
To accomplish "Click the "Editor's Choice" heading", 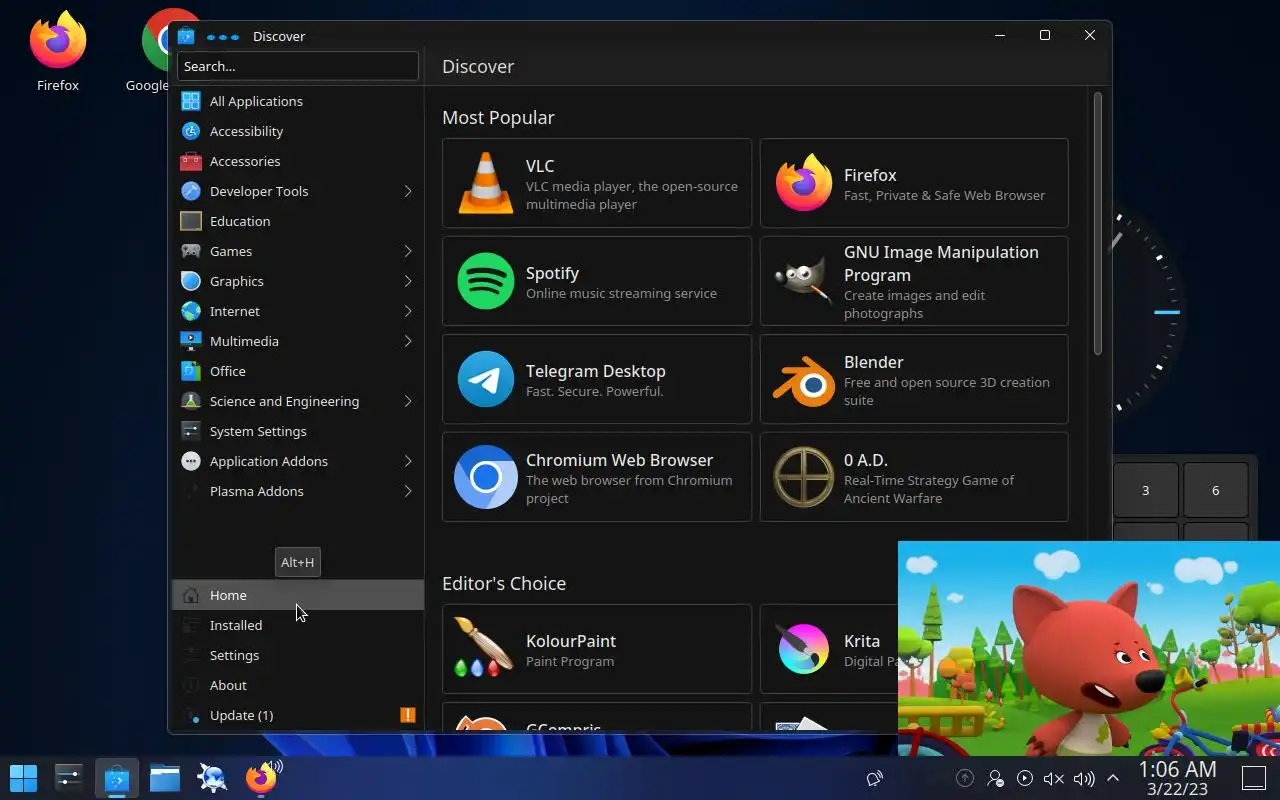I will click(x=504, y=583).
